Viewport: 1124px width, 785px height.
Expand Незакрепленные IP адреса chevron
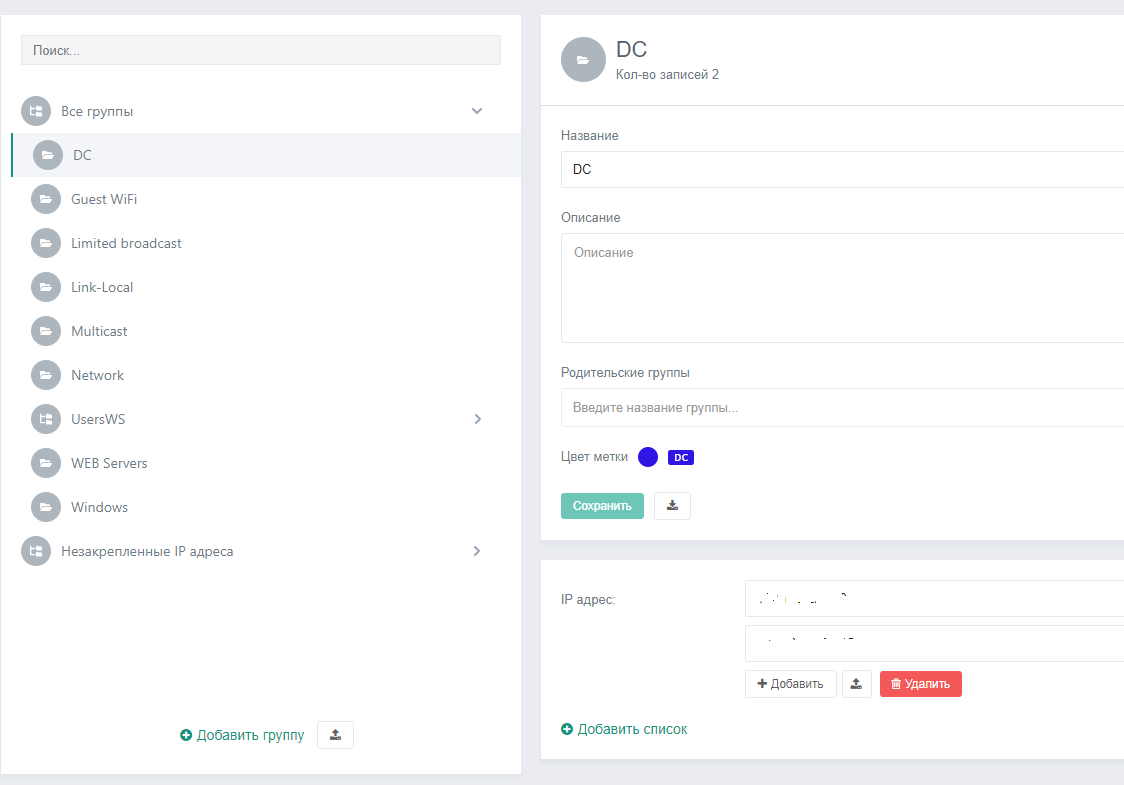(x=477, y=551)
